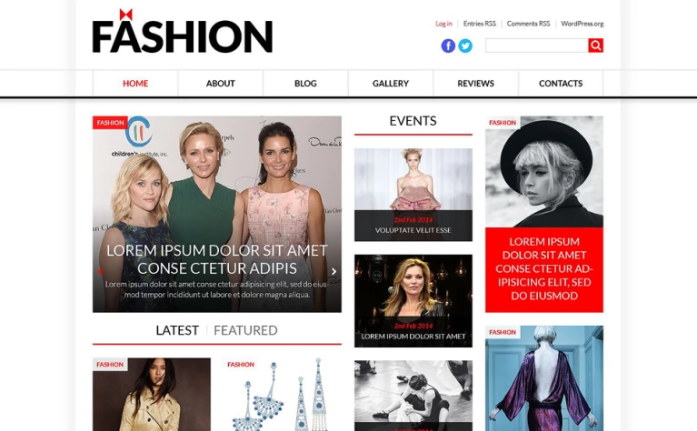
Task: Click the FASHION logo
Action: [x=182, y=32]
